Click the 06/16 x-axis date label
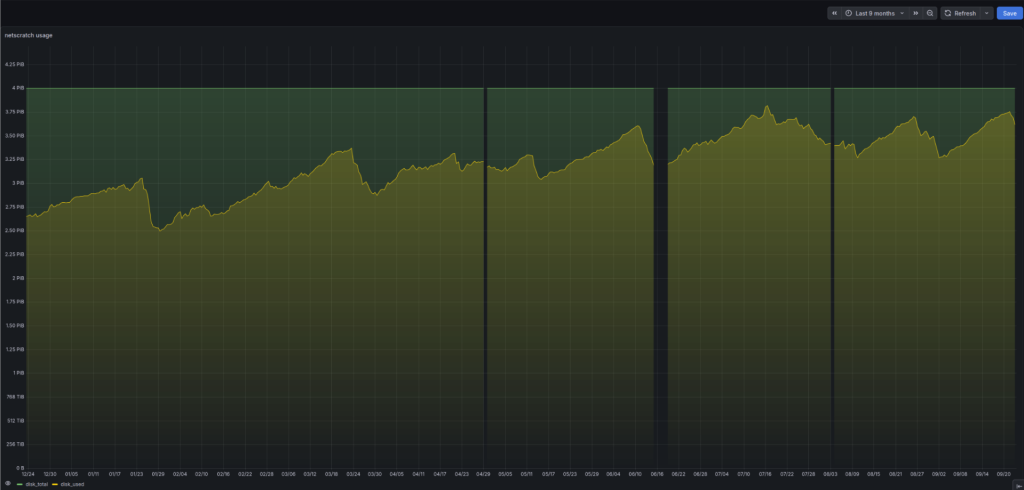 coord(657,474)
